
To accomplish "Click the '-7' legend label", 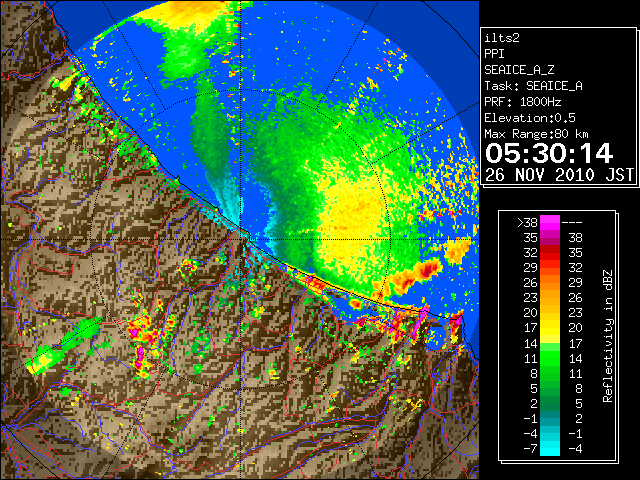I will (530, 449).
